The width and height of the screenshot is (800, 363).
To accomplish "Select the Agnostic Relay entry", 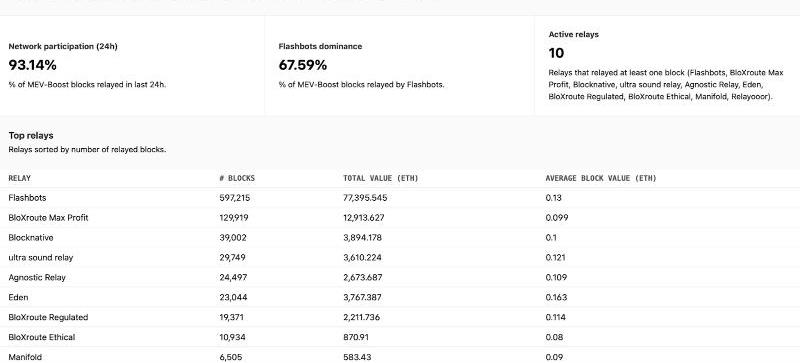I will click(37, 277).
